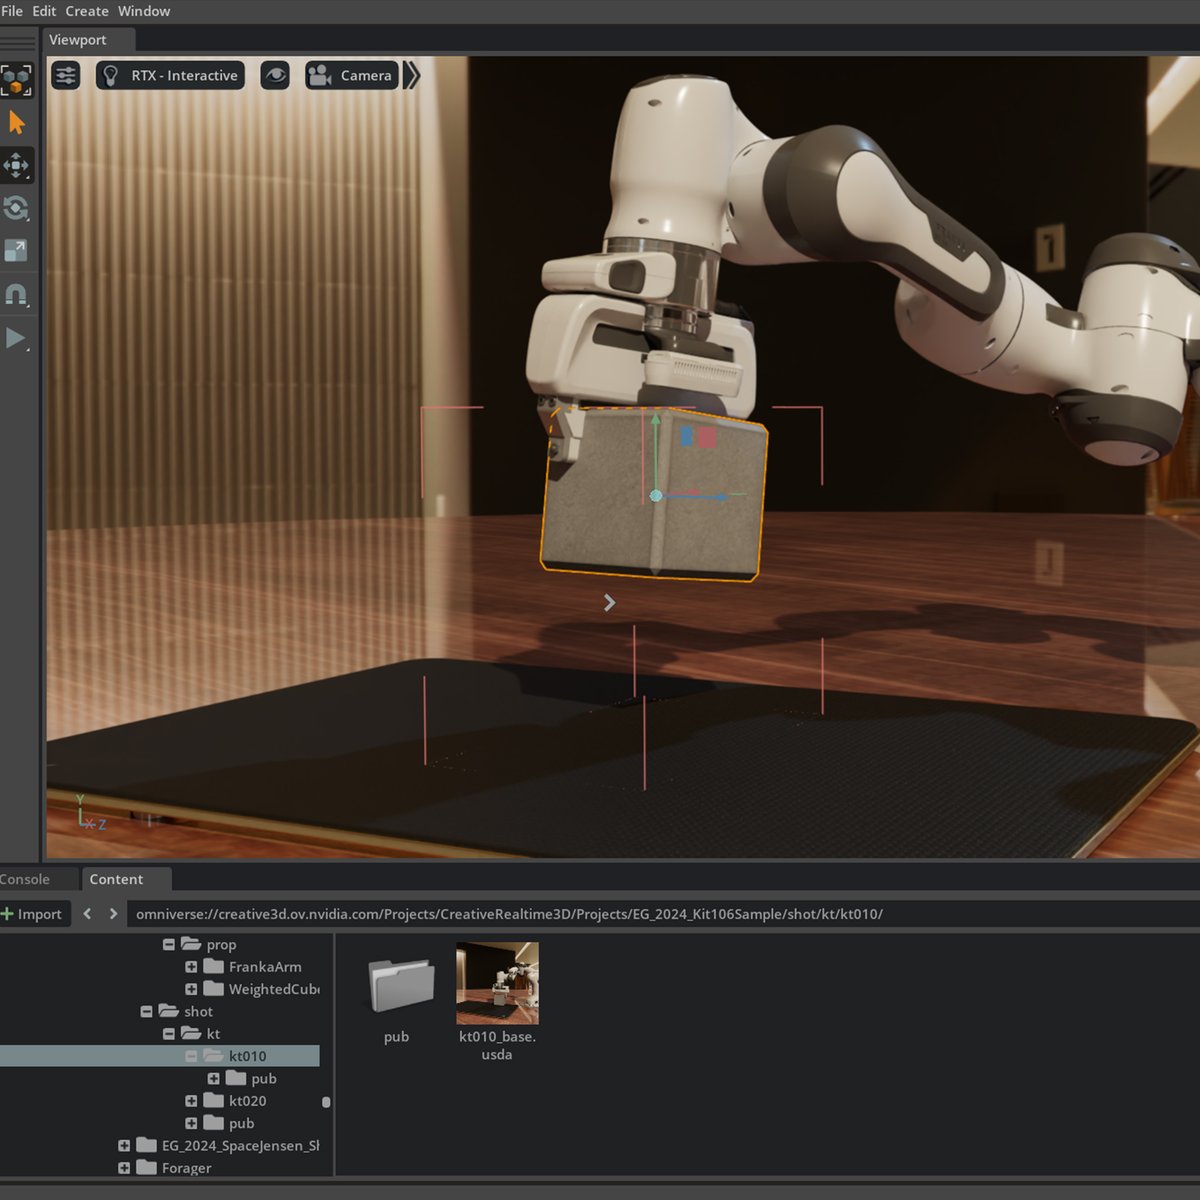The image size is (1200, 1200).
Task: Switch to the Content tab
Action: [x=116, y=879]
